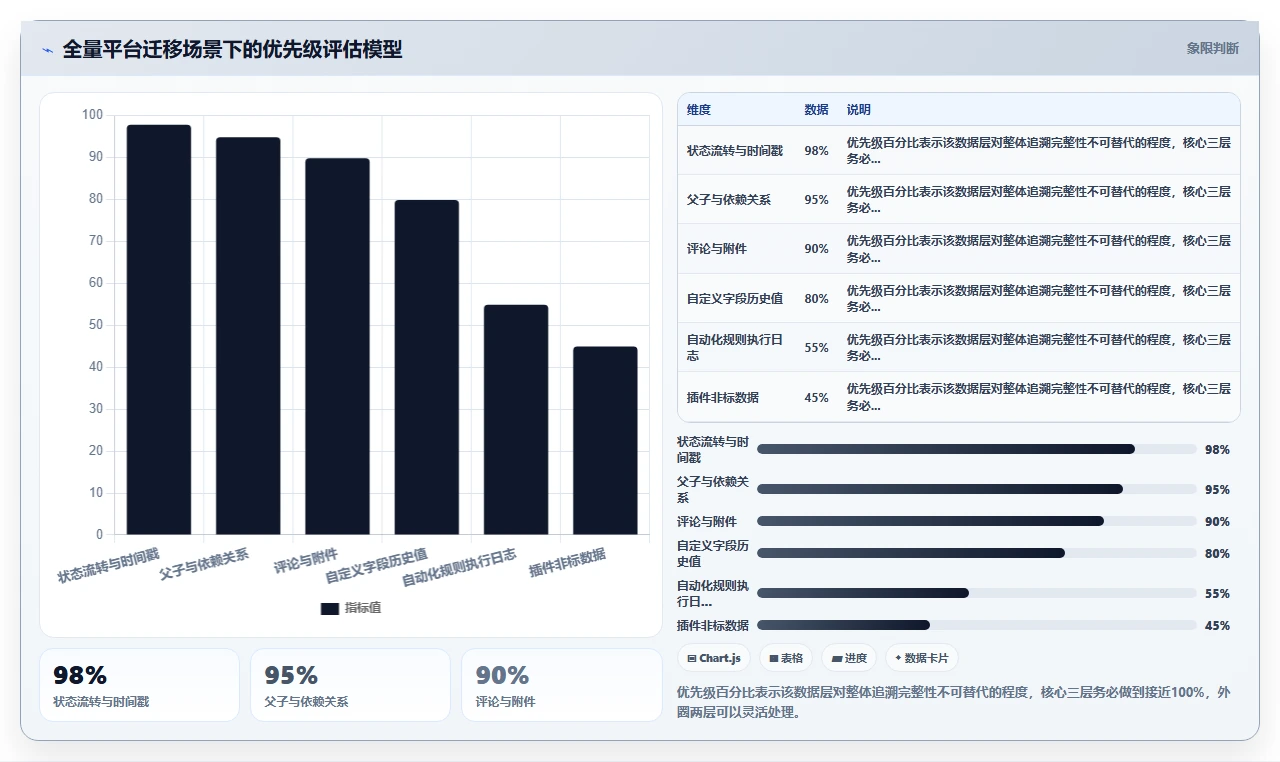Select the 表格 tag chip

click(786, 658)
